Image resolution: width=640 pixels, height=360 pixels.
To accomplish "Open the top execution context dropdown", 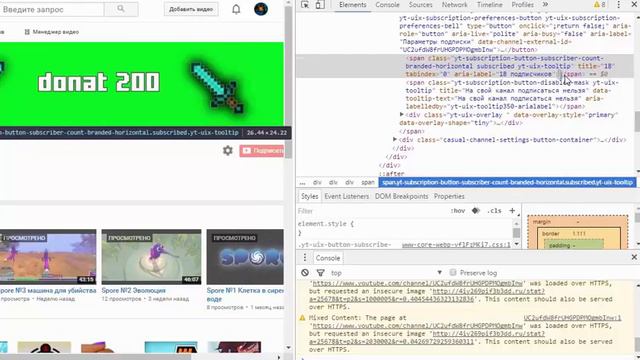I will (386, 273).
